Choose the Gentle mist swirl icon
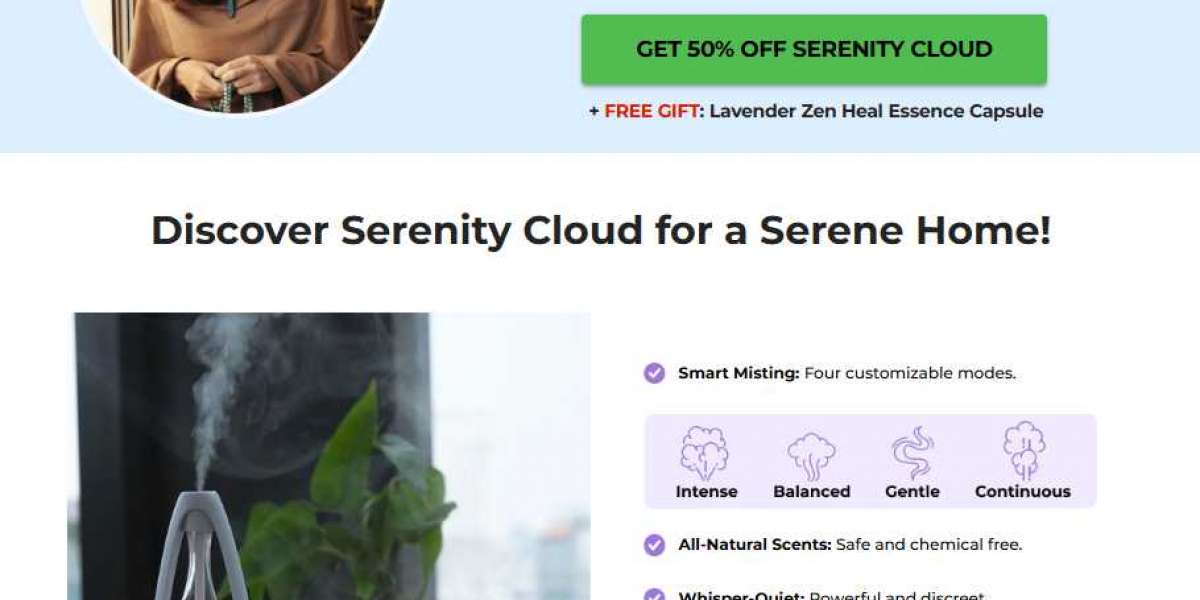The height and width of the screenshot is (600, 1200). point(912,453)
